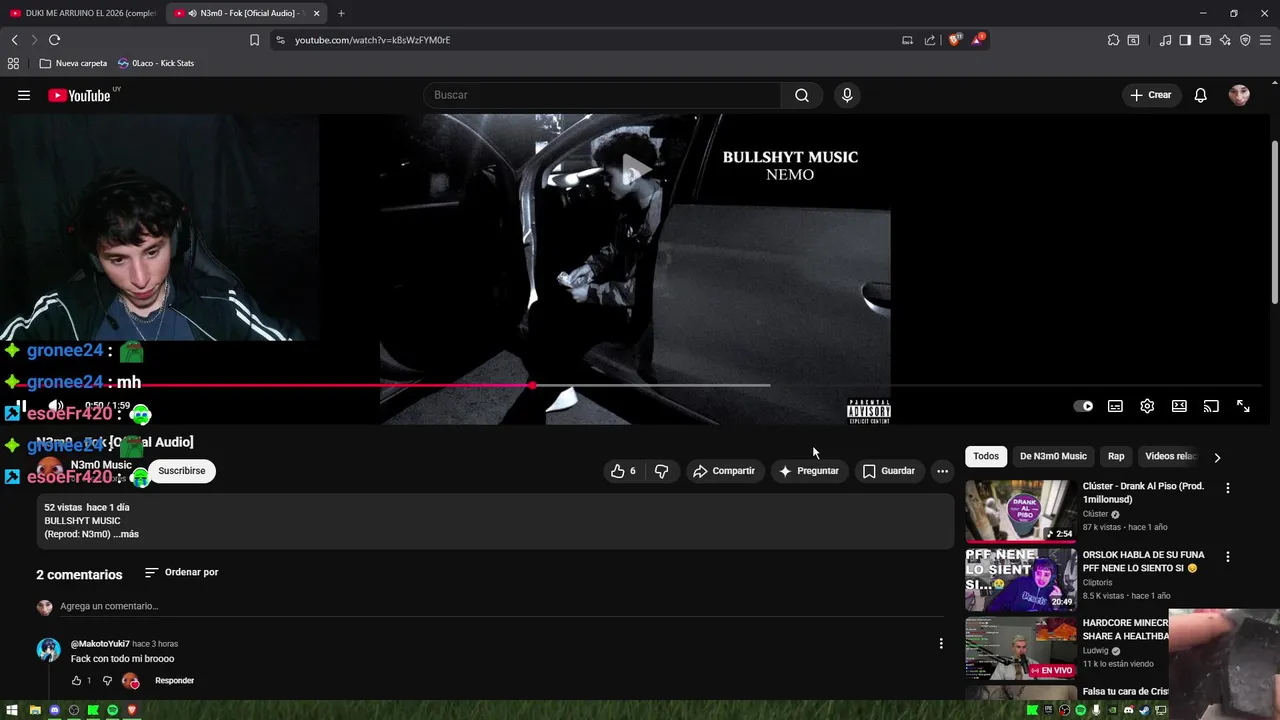Reply to MakotoYuki7 via Responder

pyautogui.click(x=174, y=681)
